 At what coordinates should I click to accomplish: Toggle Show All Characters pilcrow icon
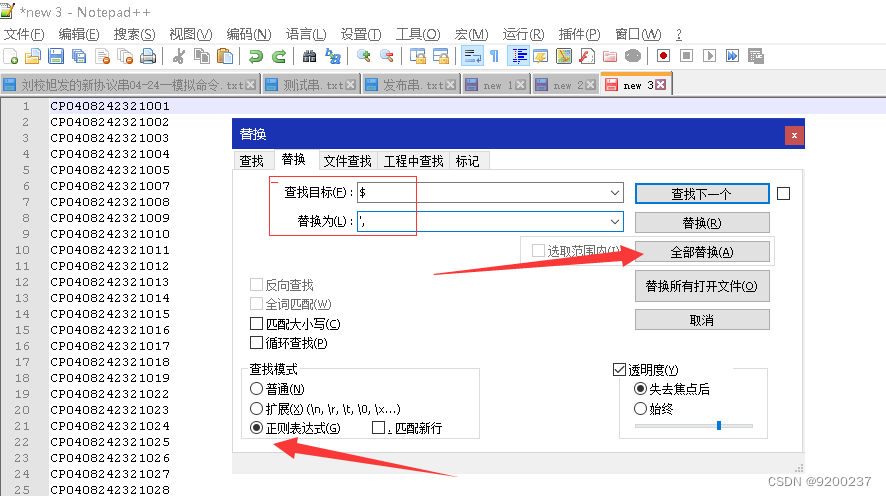(x=494, y=56)
